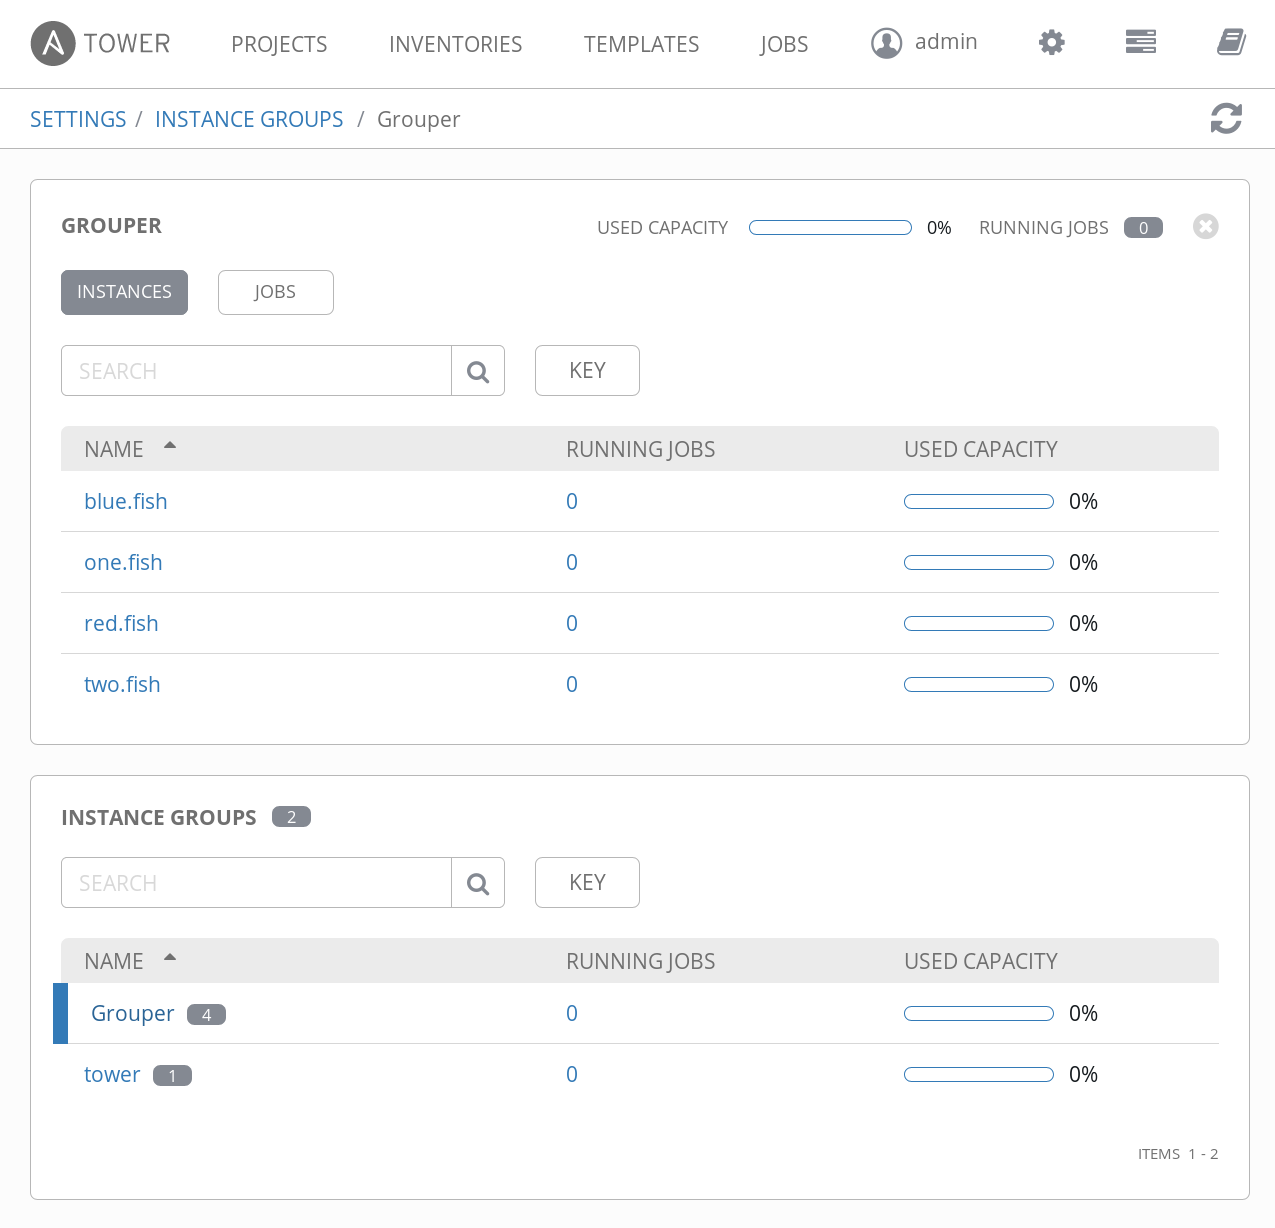This screenshot has height=1228, width=1275.
Task: Switch to the Jobs tab in Grouper
Action: click(x=275, y=292)
